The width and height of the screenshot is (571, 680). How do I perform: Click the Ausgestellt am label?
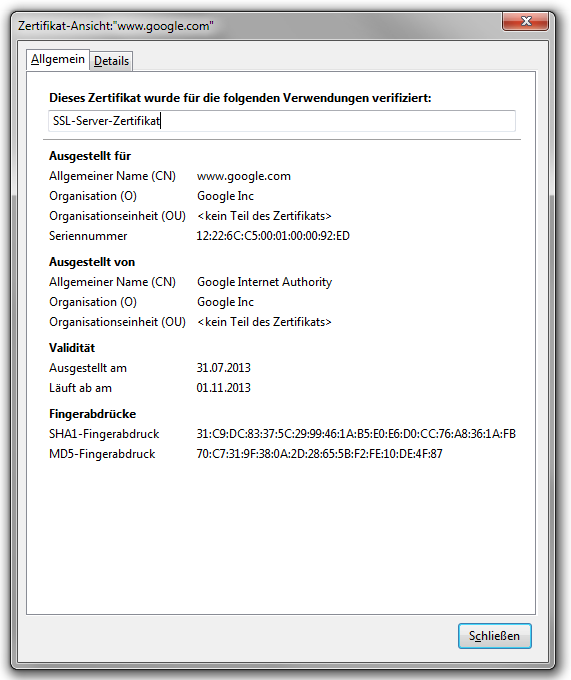coord(88,368)
